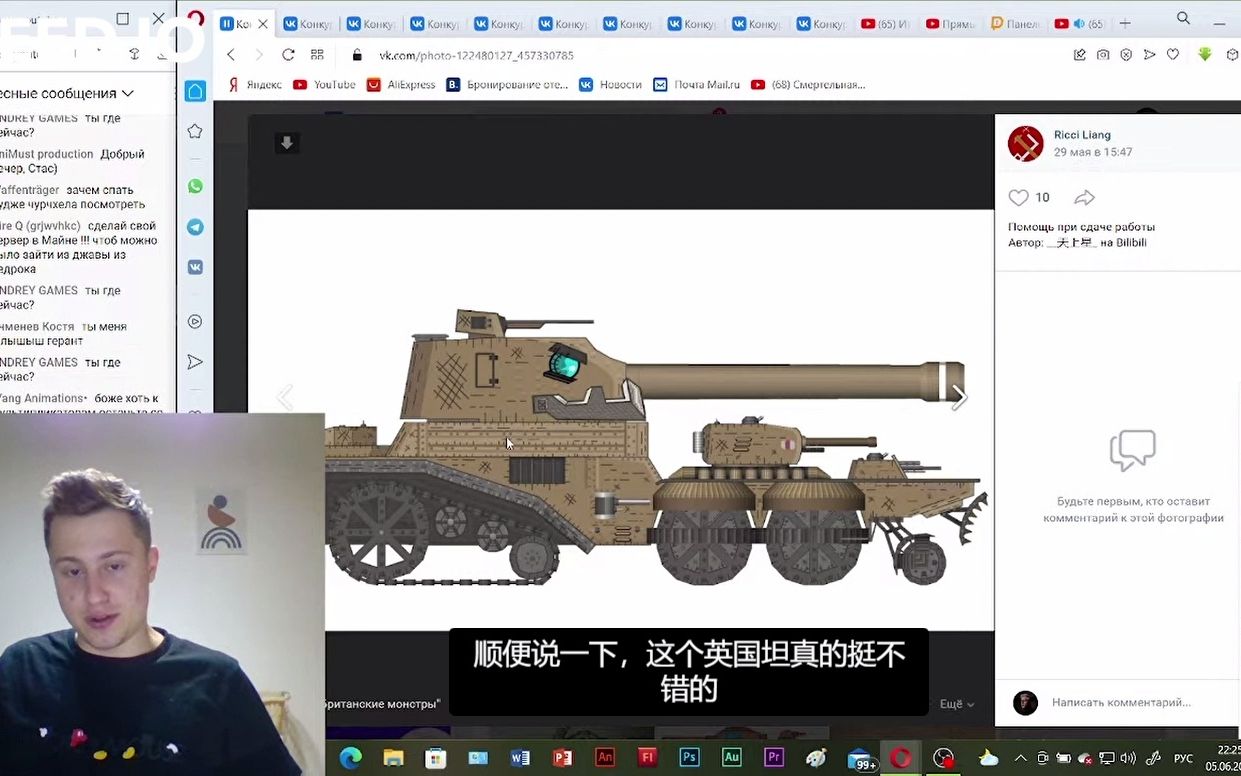Take a snapshot with the camera icon
The image size is (1241, 776).
1103,55
